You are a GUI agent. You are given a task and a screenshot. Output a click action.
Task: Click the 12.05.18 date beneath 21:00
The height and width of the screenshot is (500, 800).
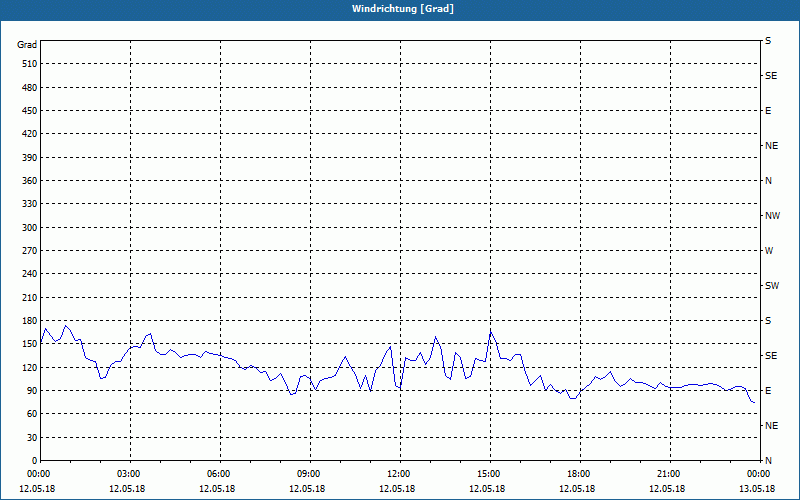[667, 489]
